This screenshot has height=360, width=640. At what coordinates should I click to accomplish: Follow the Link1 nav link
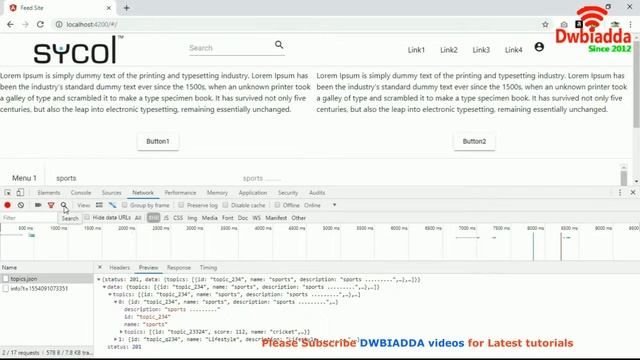pos(416,50)
